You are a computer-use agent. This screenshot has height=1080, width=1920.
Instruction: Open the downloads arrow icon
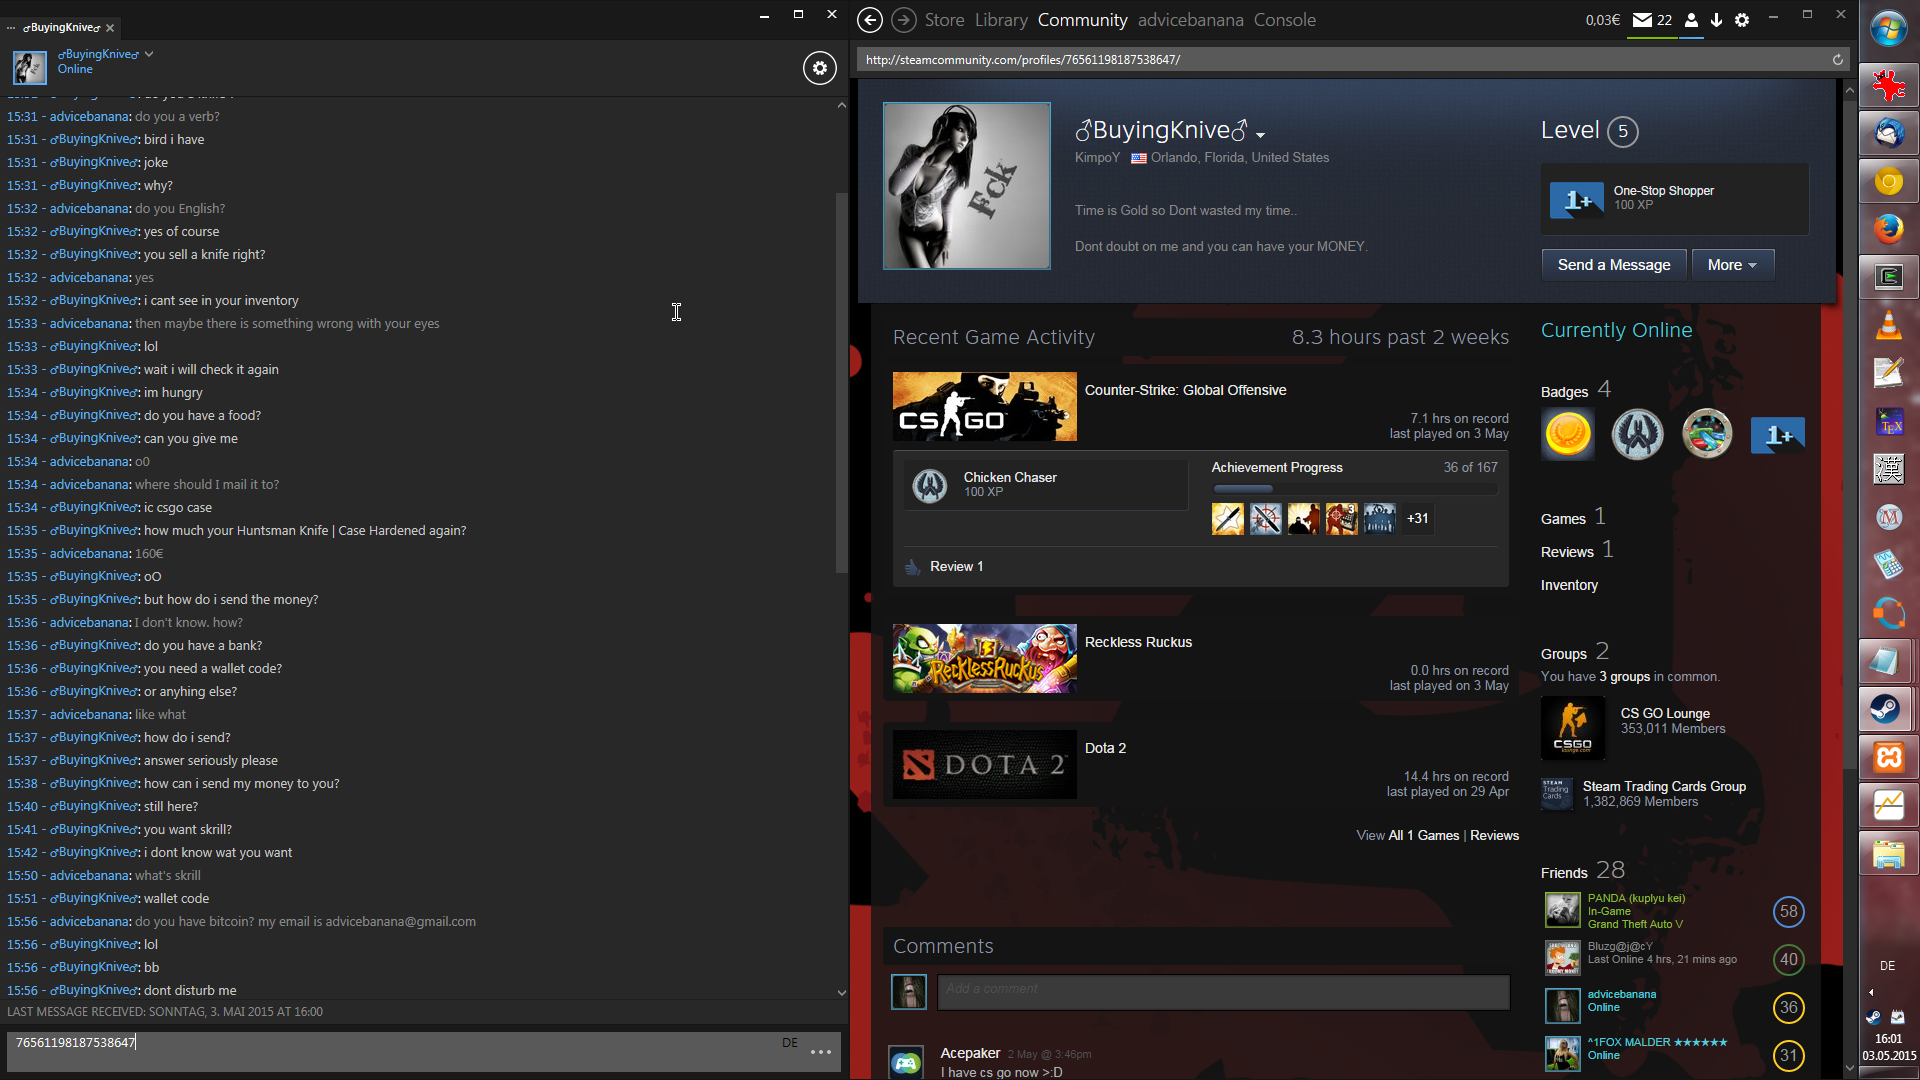tap(1716, 20)
